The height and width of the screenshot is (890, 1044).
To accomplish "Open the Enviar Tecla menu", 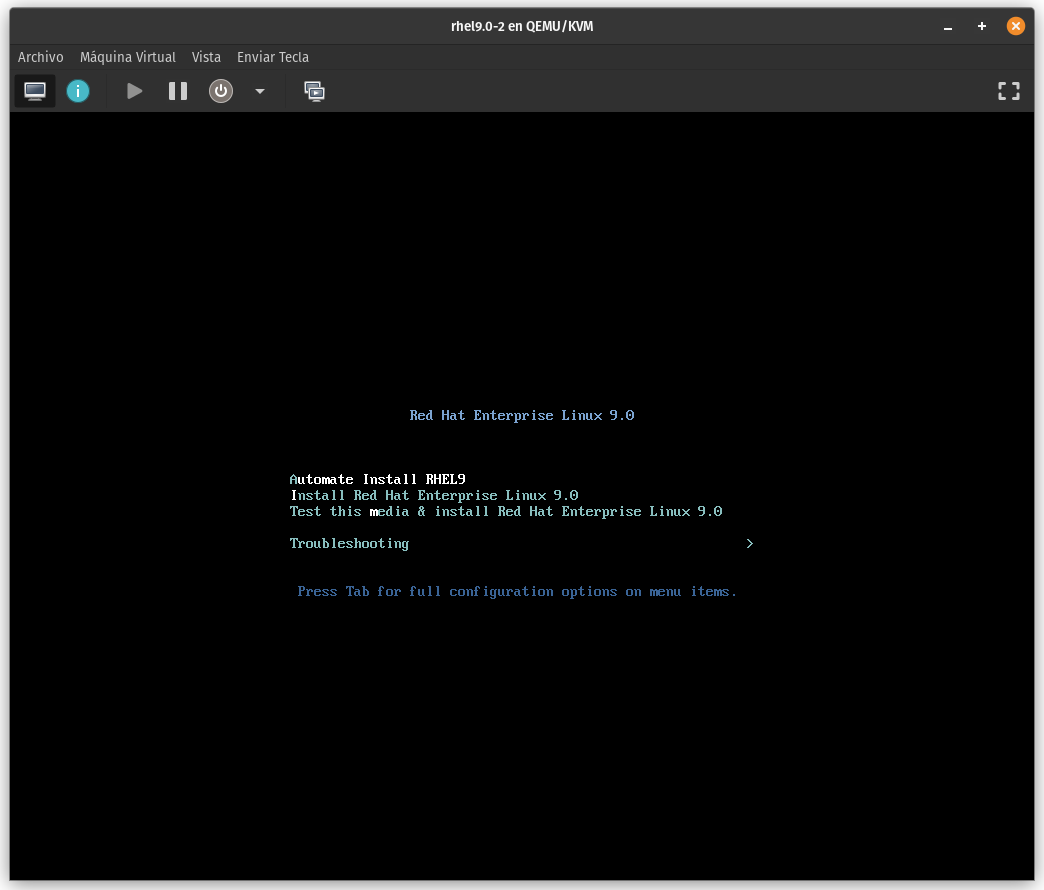I will (x=273, y=57).
